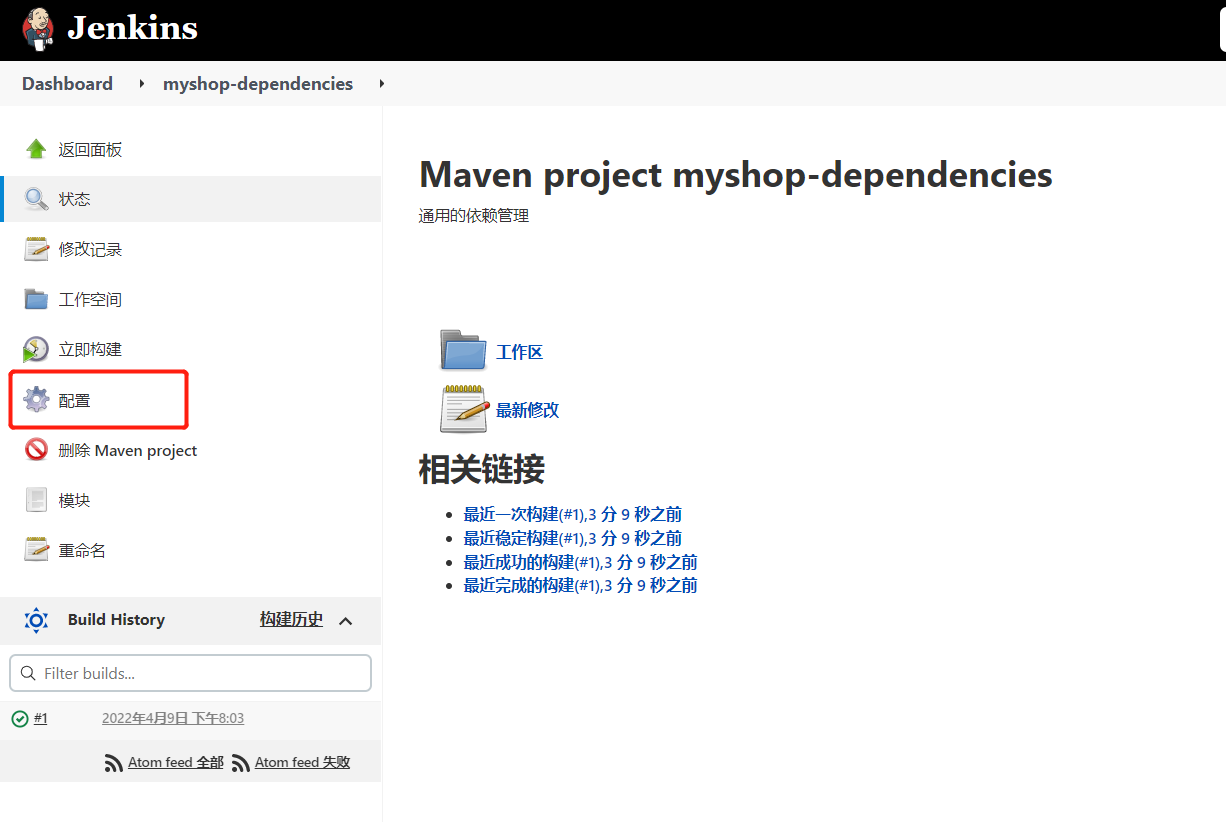
Task: Open the Atom feed 全部 link
Action: (175, 763)
